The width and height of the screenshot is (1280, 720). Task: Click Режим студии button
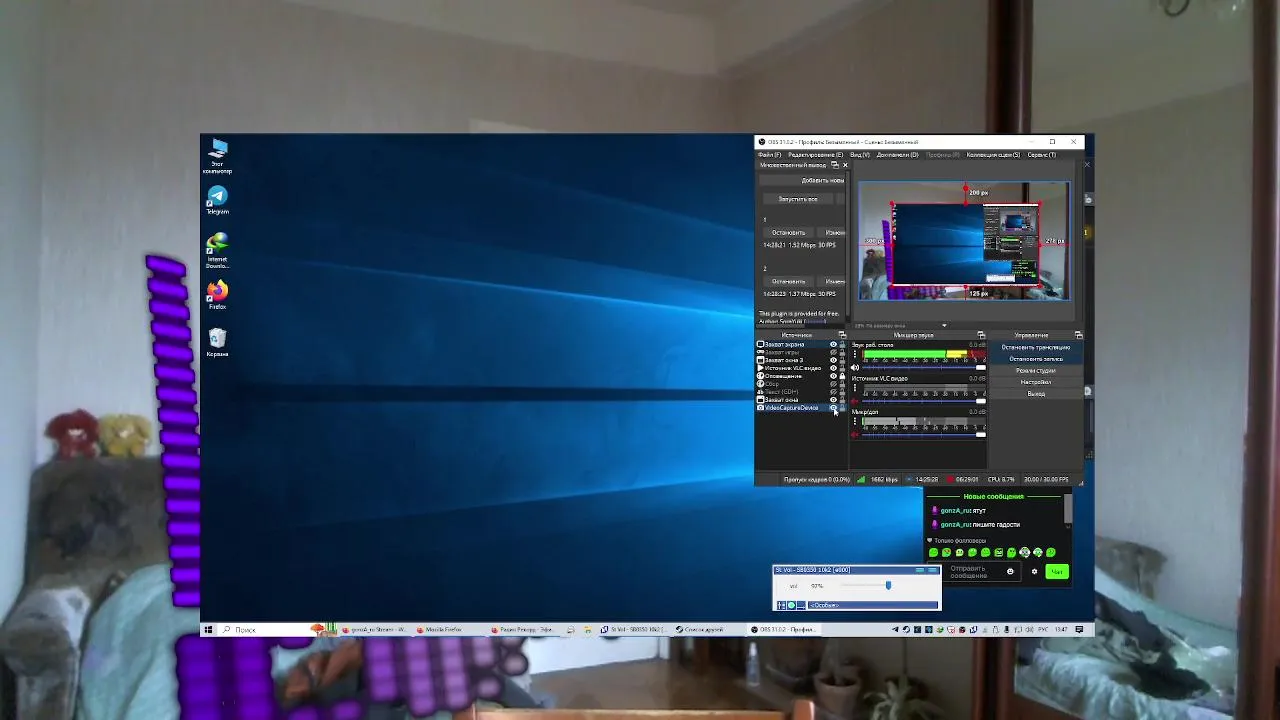tap(1036, 371)
